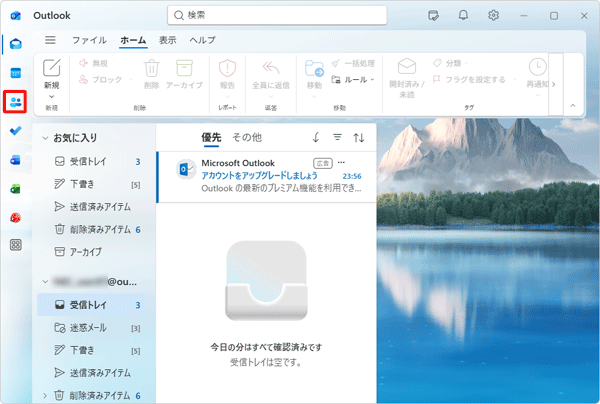
Task: Open Outlook settings gear
Action: (x=493, y=15)
